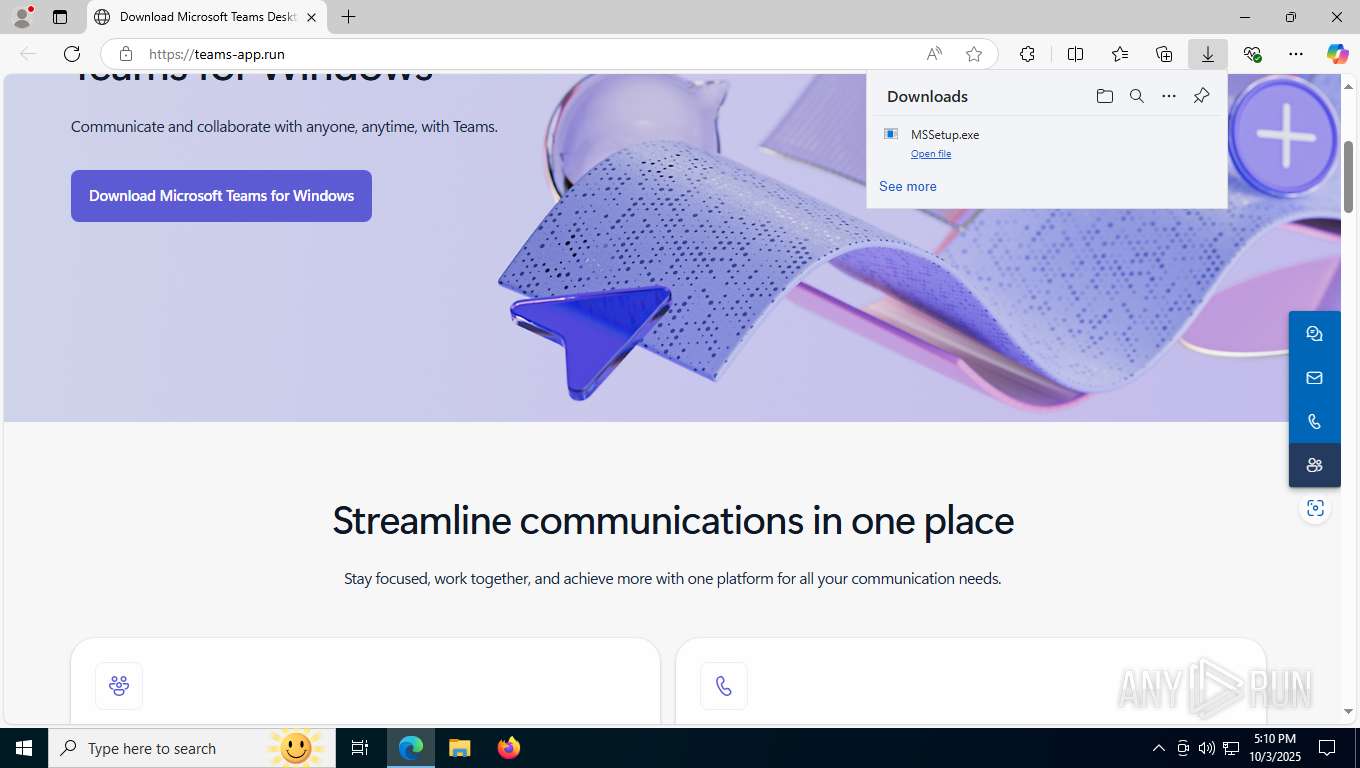The image size is (1360, 768).
Task: Open Microsoft Edge on the taskbar
Action: [x=411, y=748]
